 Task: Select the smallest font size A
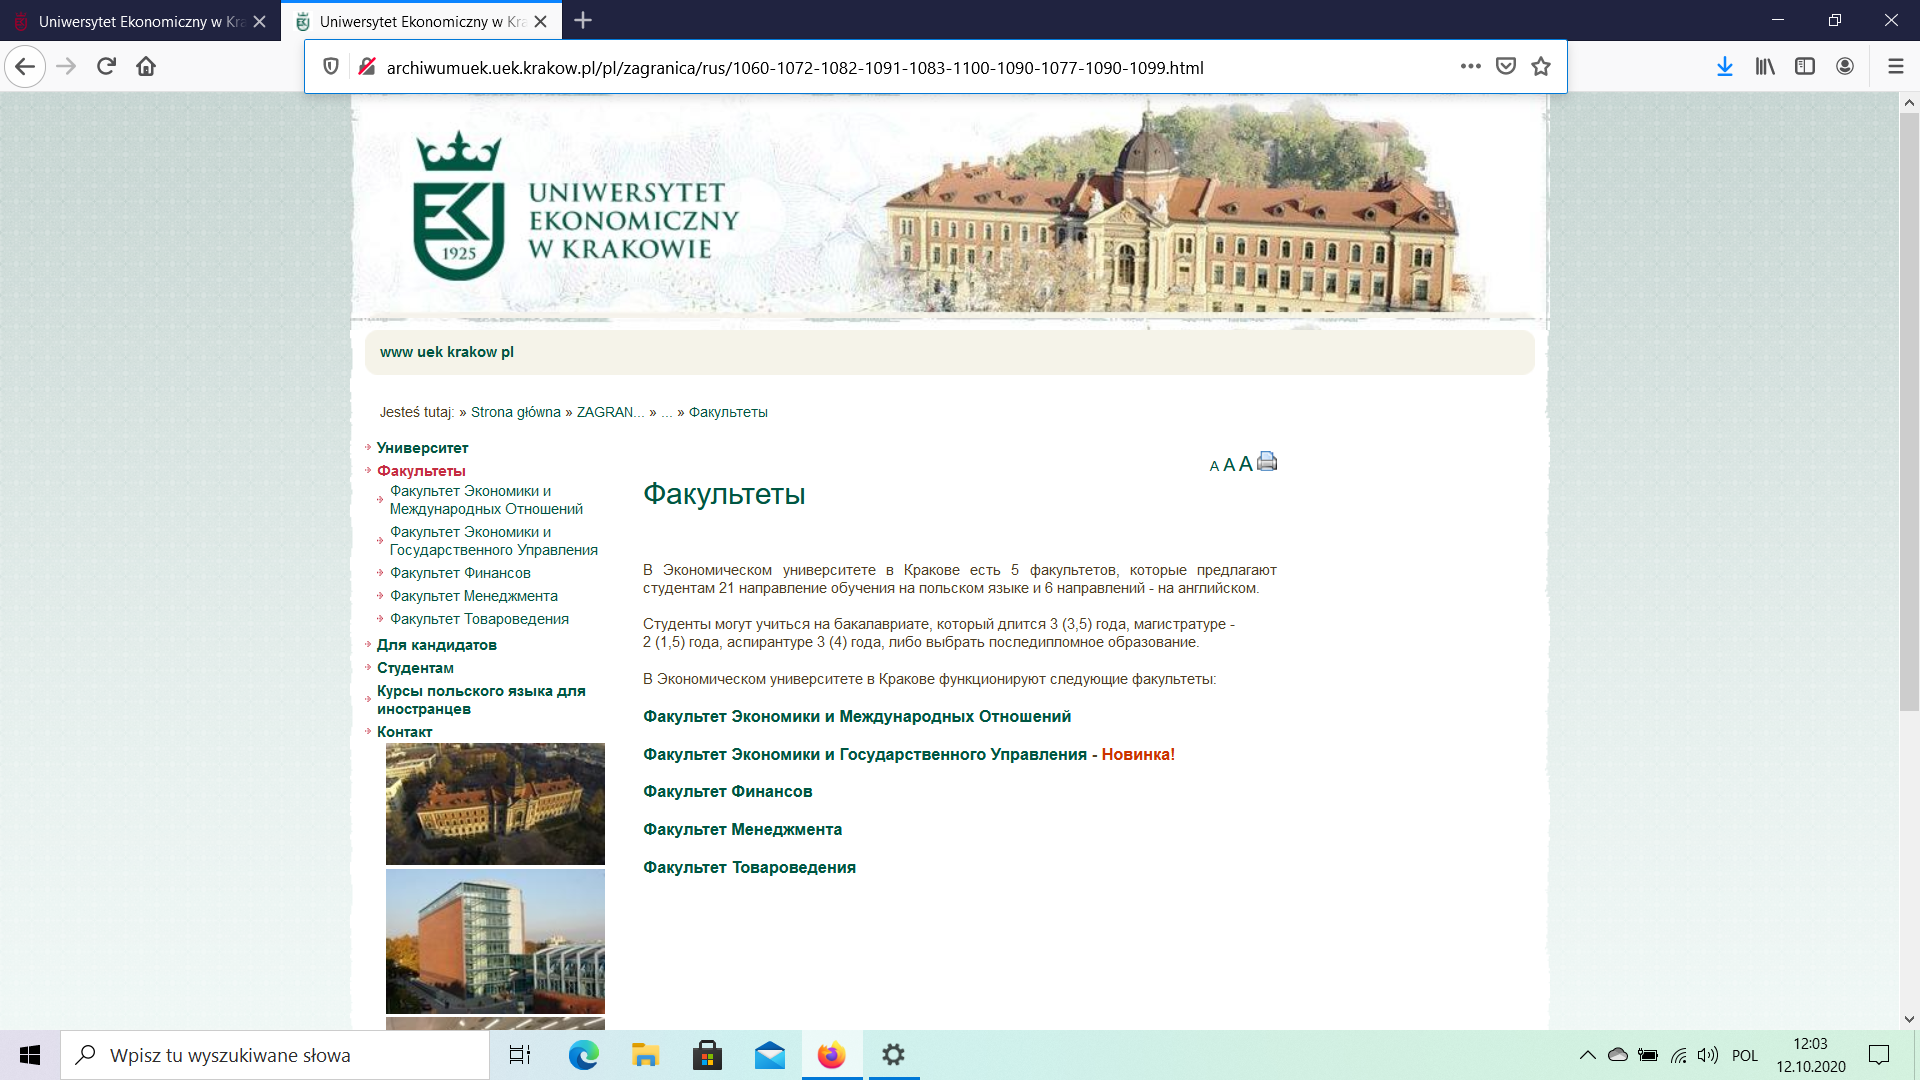(1214, 466)
